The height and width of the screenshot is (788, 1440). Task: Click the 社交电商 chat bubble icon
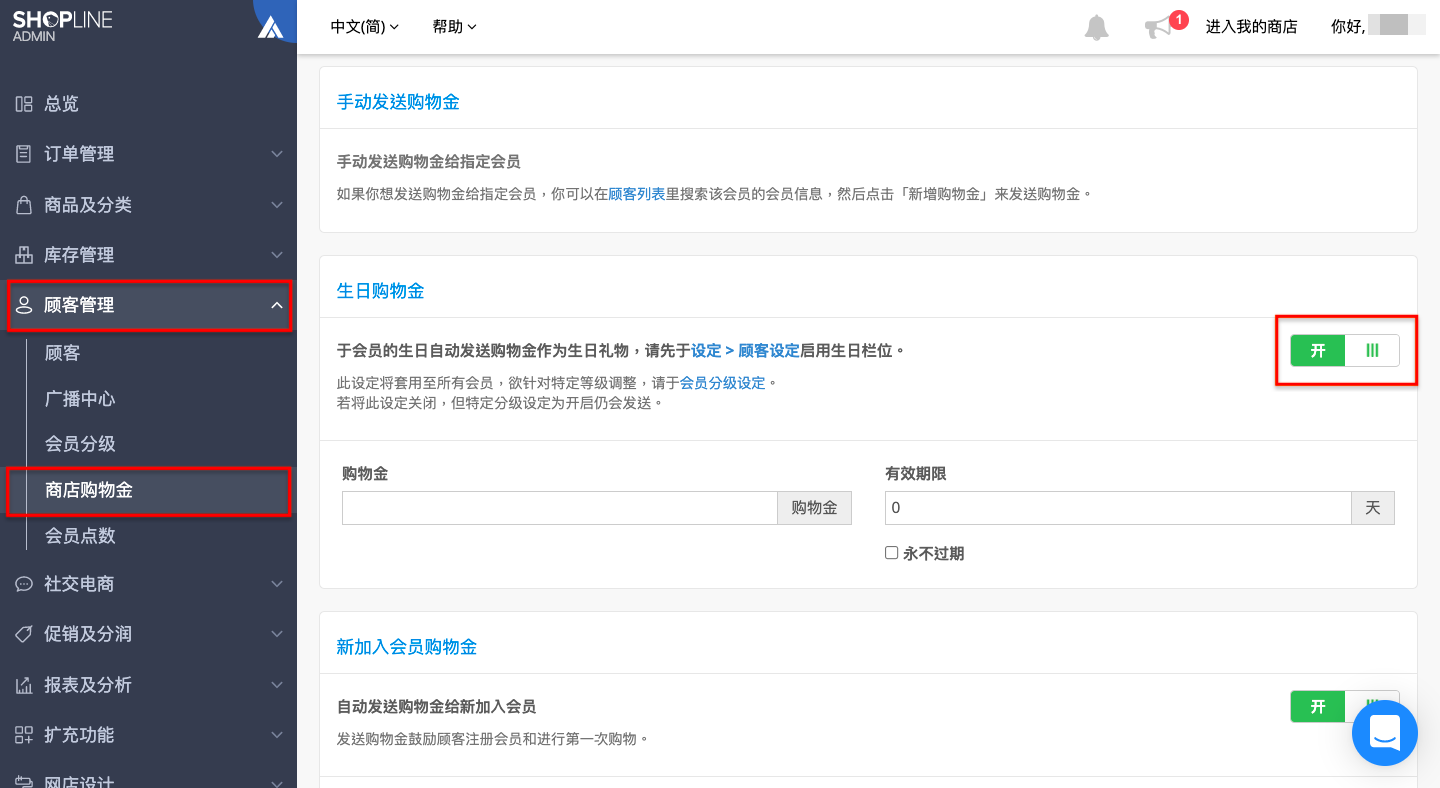point(24,584)
